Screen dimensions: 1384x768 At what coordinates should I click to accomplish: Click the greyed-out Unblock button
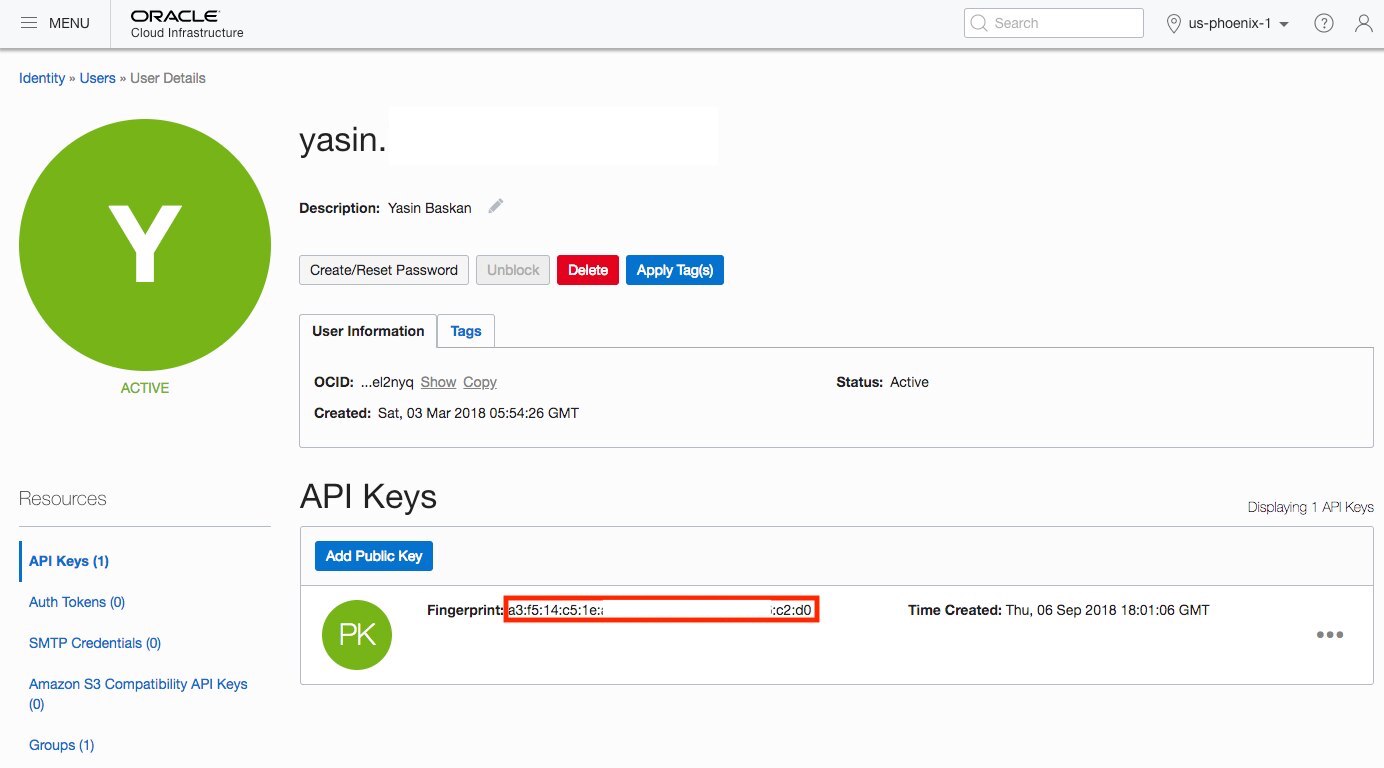pyautogui.click(x=513, y=270)
